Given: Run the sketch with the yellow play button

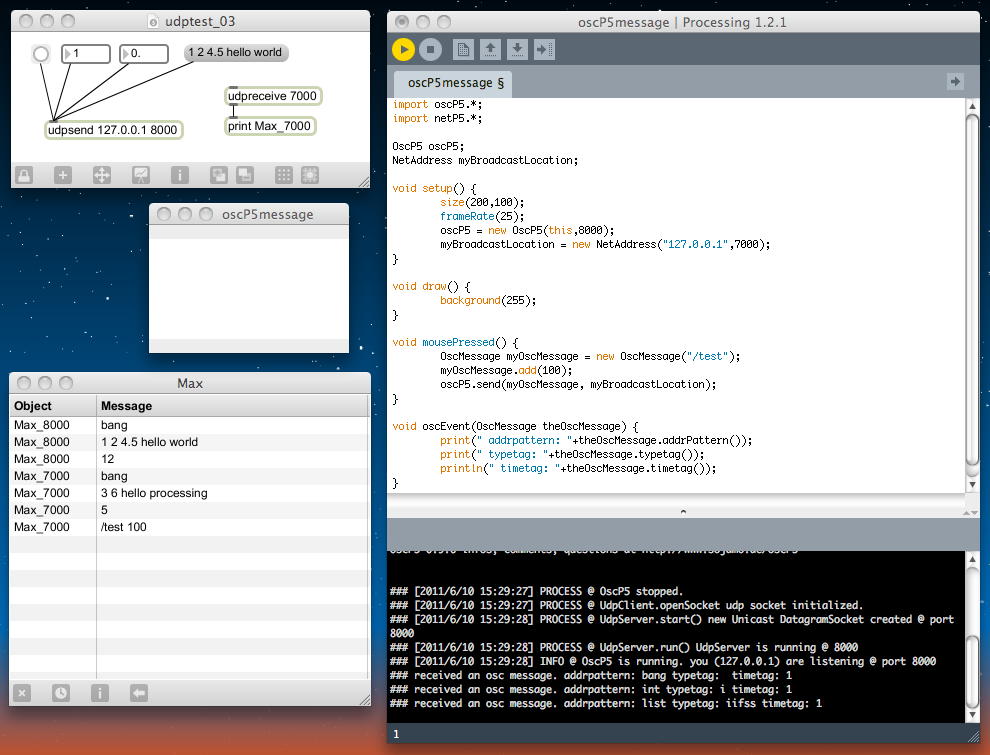Looking at the screenshot, I should [403, 49].
